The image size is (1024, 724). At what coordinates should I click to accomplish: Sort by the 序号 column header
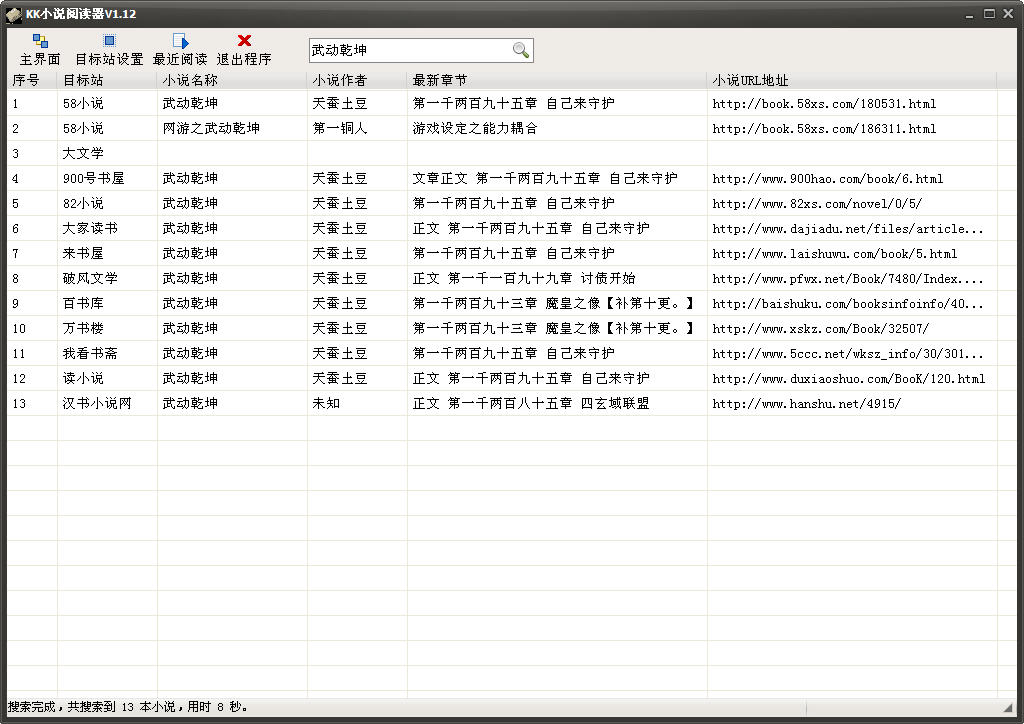pos(32,80)
